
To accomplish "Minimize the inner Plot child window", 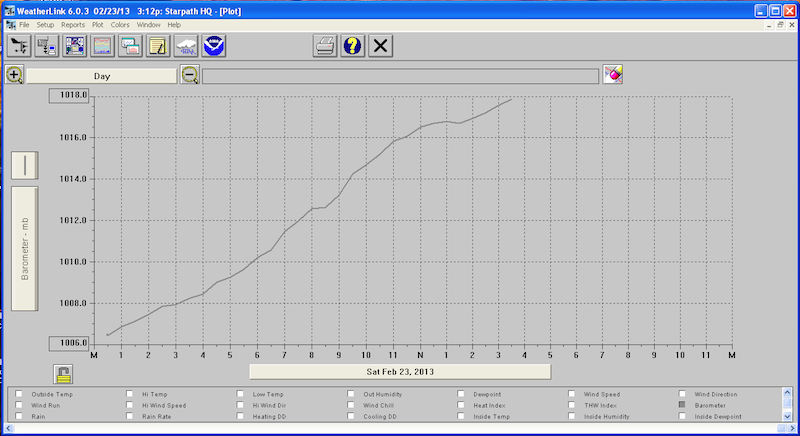I will (769, 24).
